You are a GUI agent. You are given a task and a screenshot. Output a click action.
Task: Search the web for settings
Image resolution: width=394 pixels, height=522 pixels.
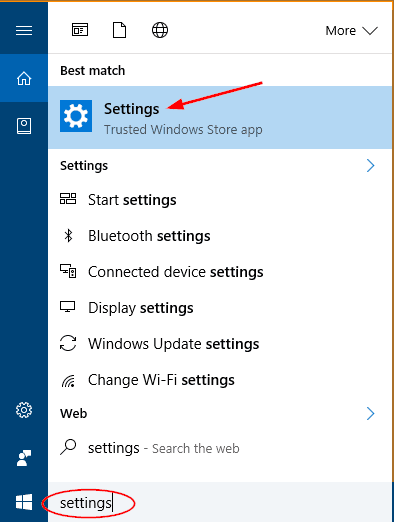click(220, 448)
